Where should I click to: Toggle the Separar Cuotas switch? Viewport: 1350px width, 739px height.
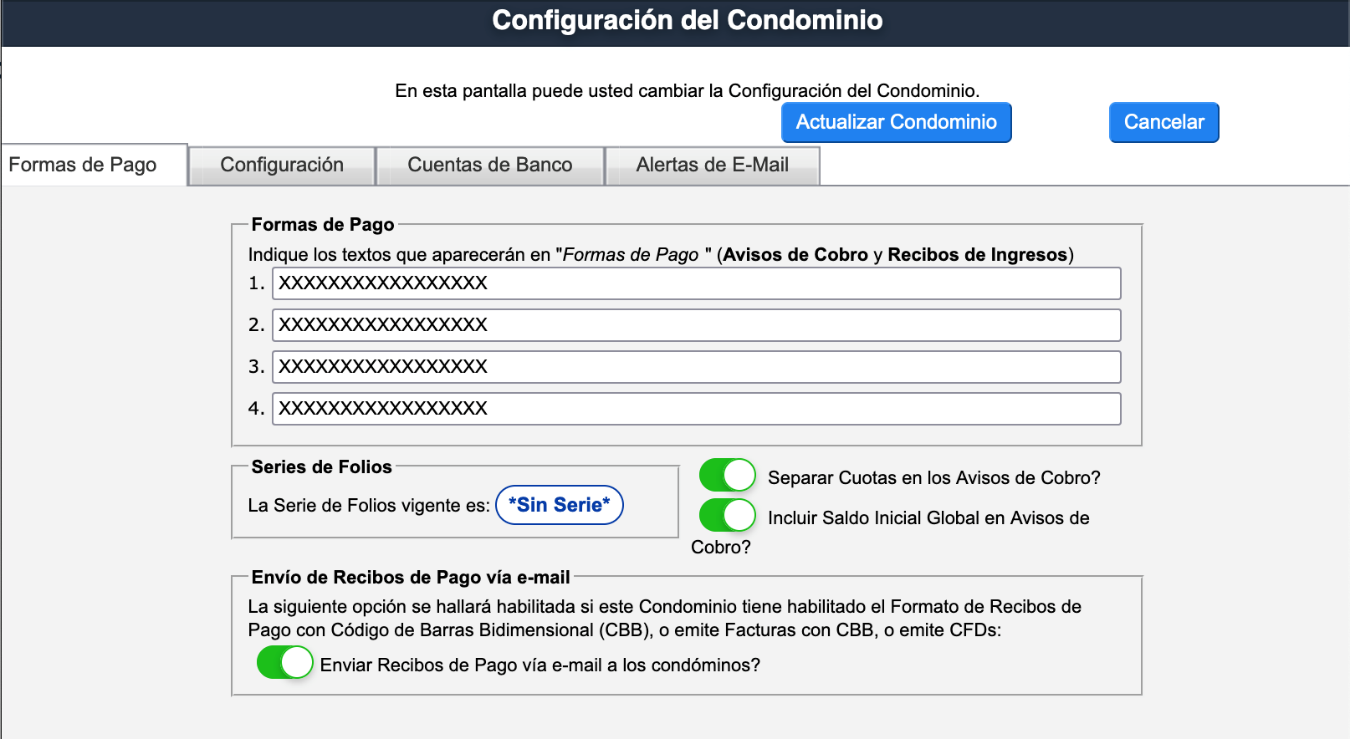pyautogui.click(x=727, y=475)
